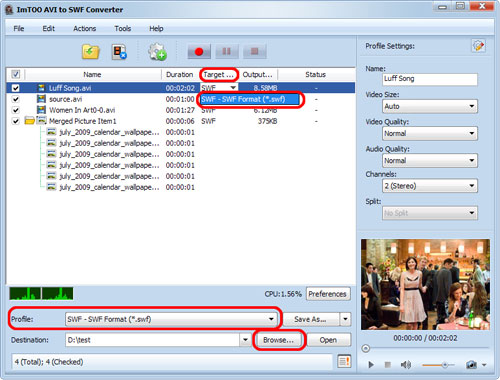500x380 pixels.
Task: Uncheck the Merged Picture Item1 checkbox
Action: (16, 121)
